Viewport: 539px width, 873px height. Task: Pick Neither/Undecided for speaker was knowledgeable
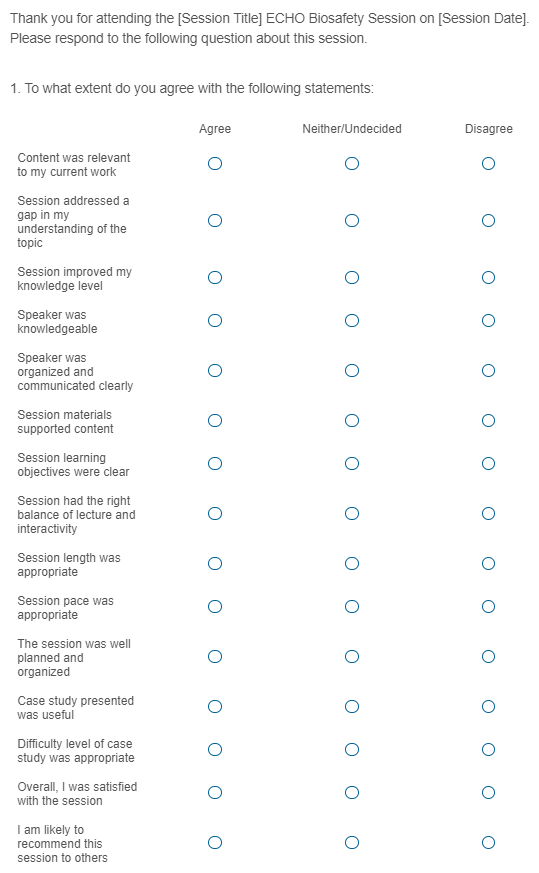tap(352, 321)
